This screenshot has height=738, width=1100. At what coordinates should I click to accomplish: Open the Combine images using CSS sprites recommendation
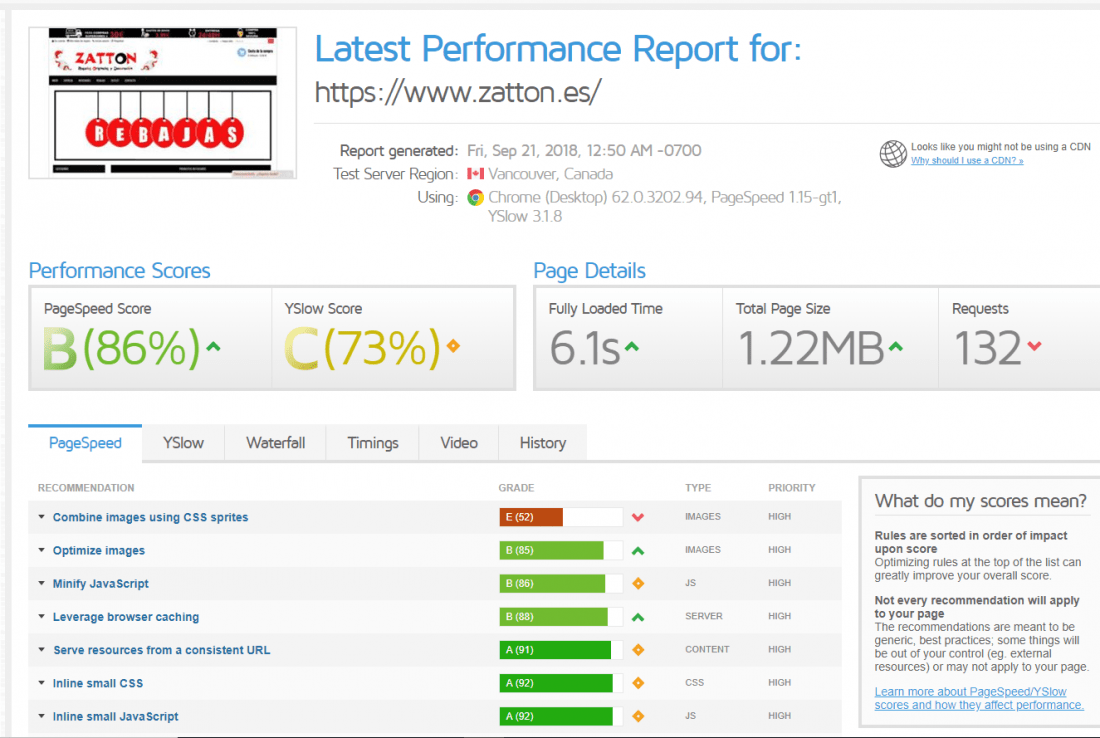point(150,517)
